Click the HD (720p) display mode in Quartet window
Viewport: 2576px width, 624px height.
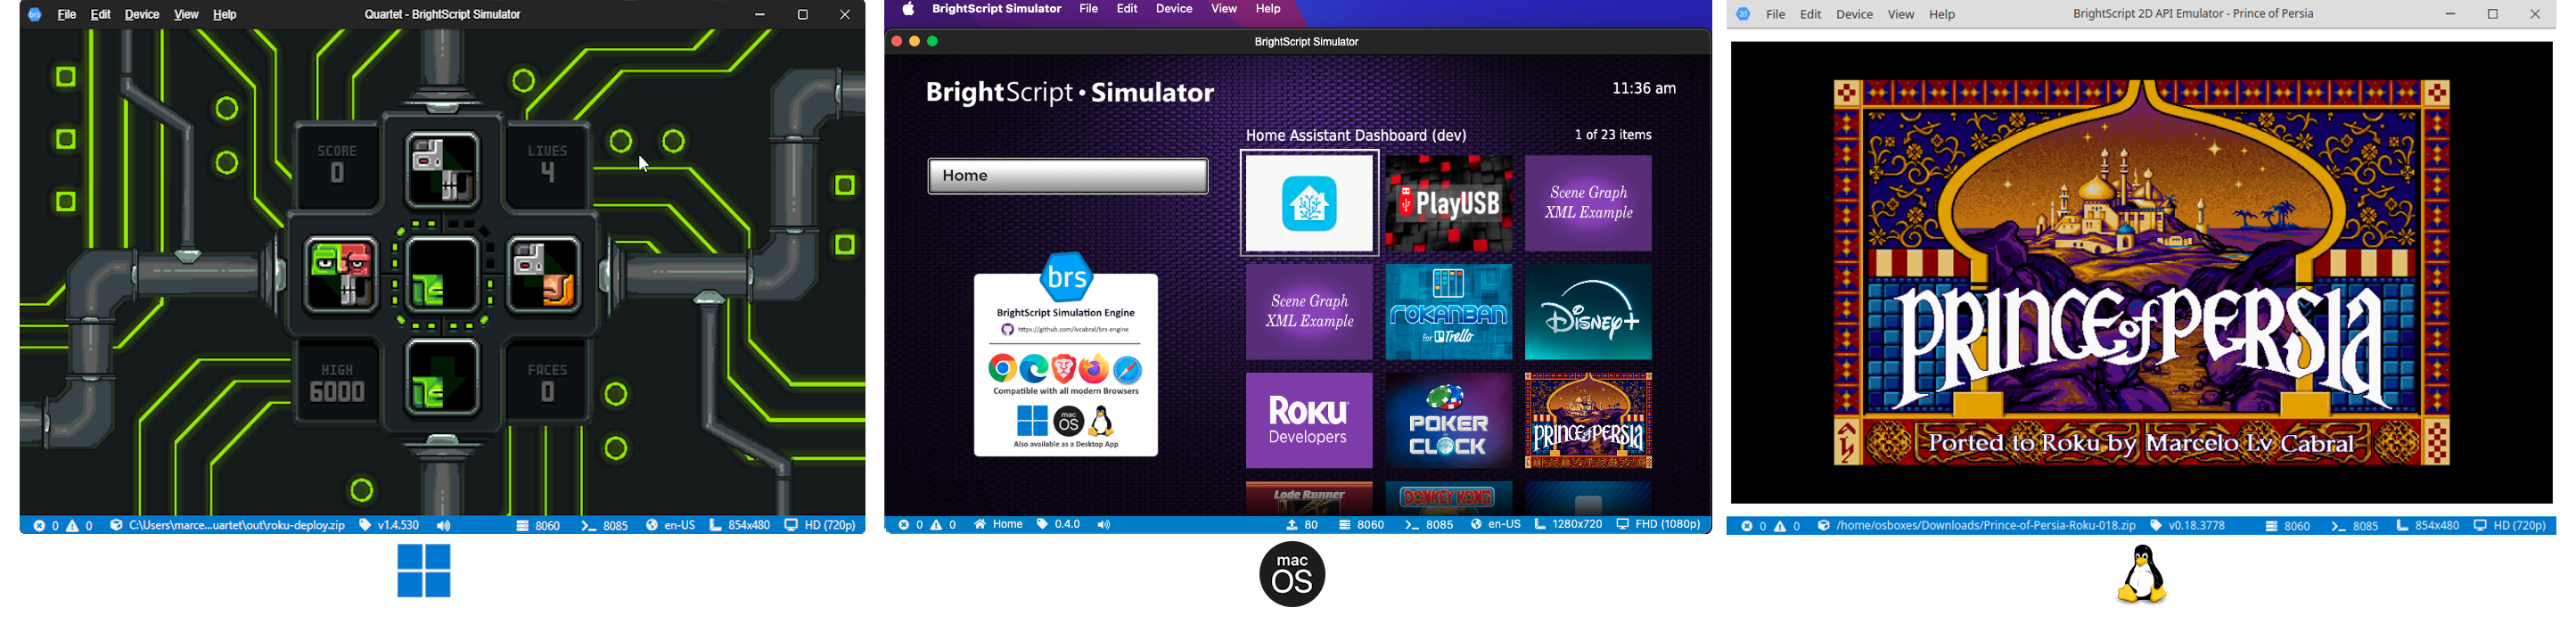821,526
